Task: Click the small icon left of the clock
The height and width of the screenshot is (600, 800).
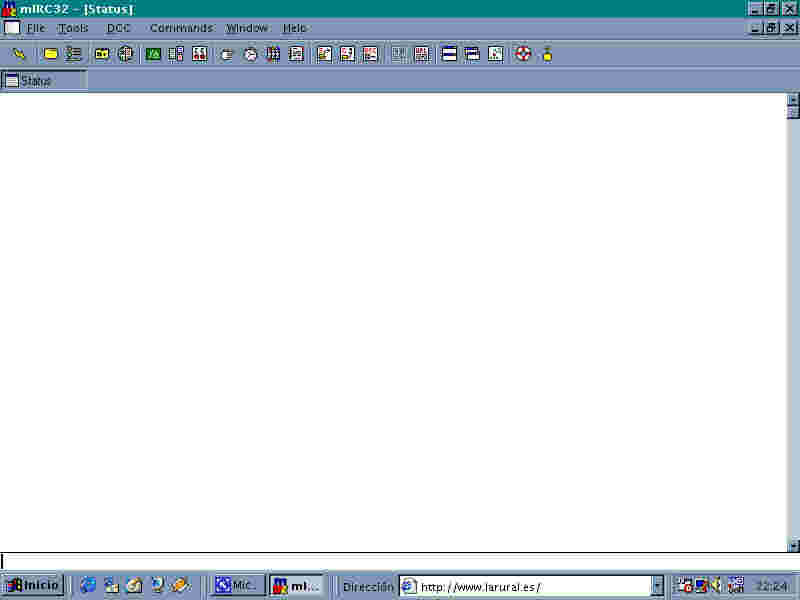Action: coord(227,54)
